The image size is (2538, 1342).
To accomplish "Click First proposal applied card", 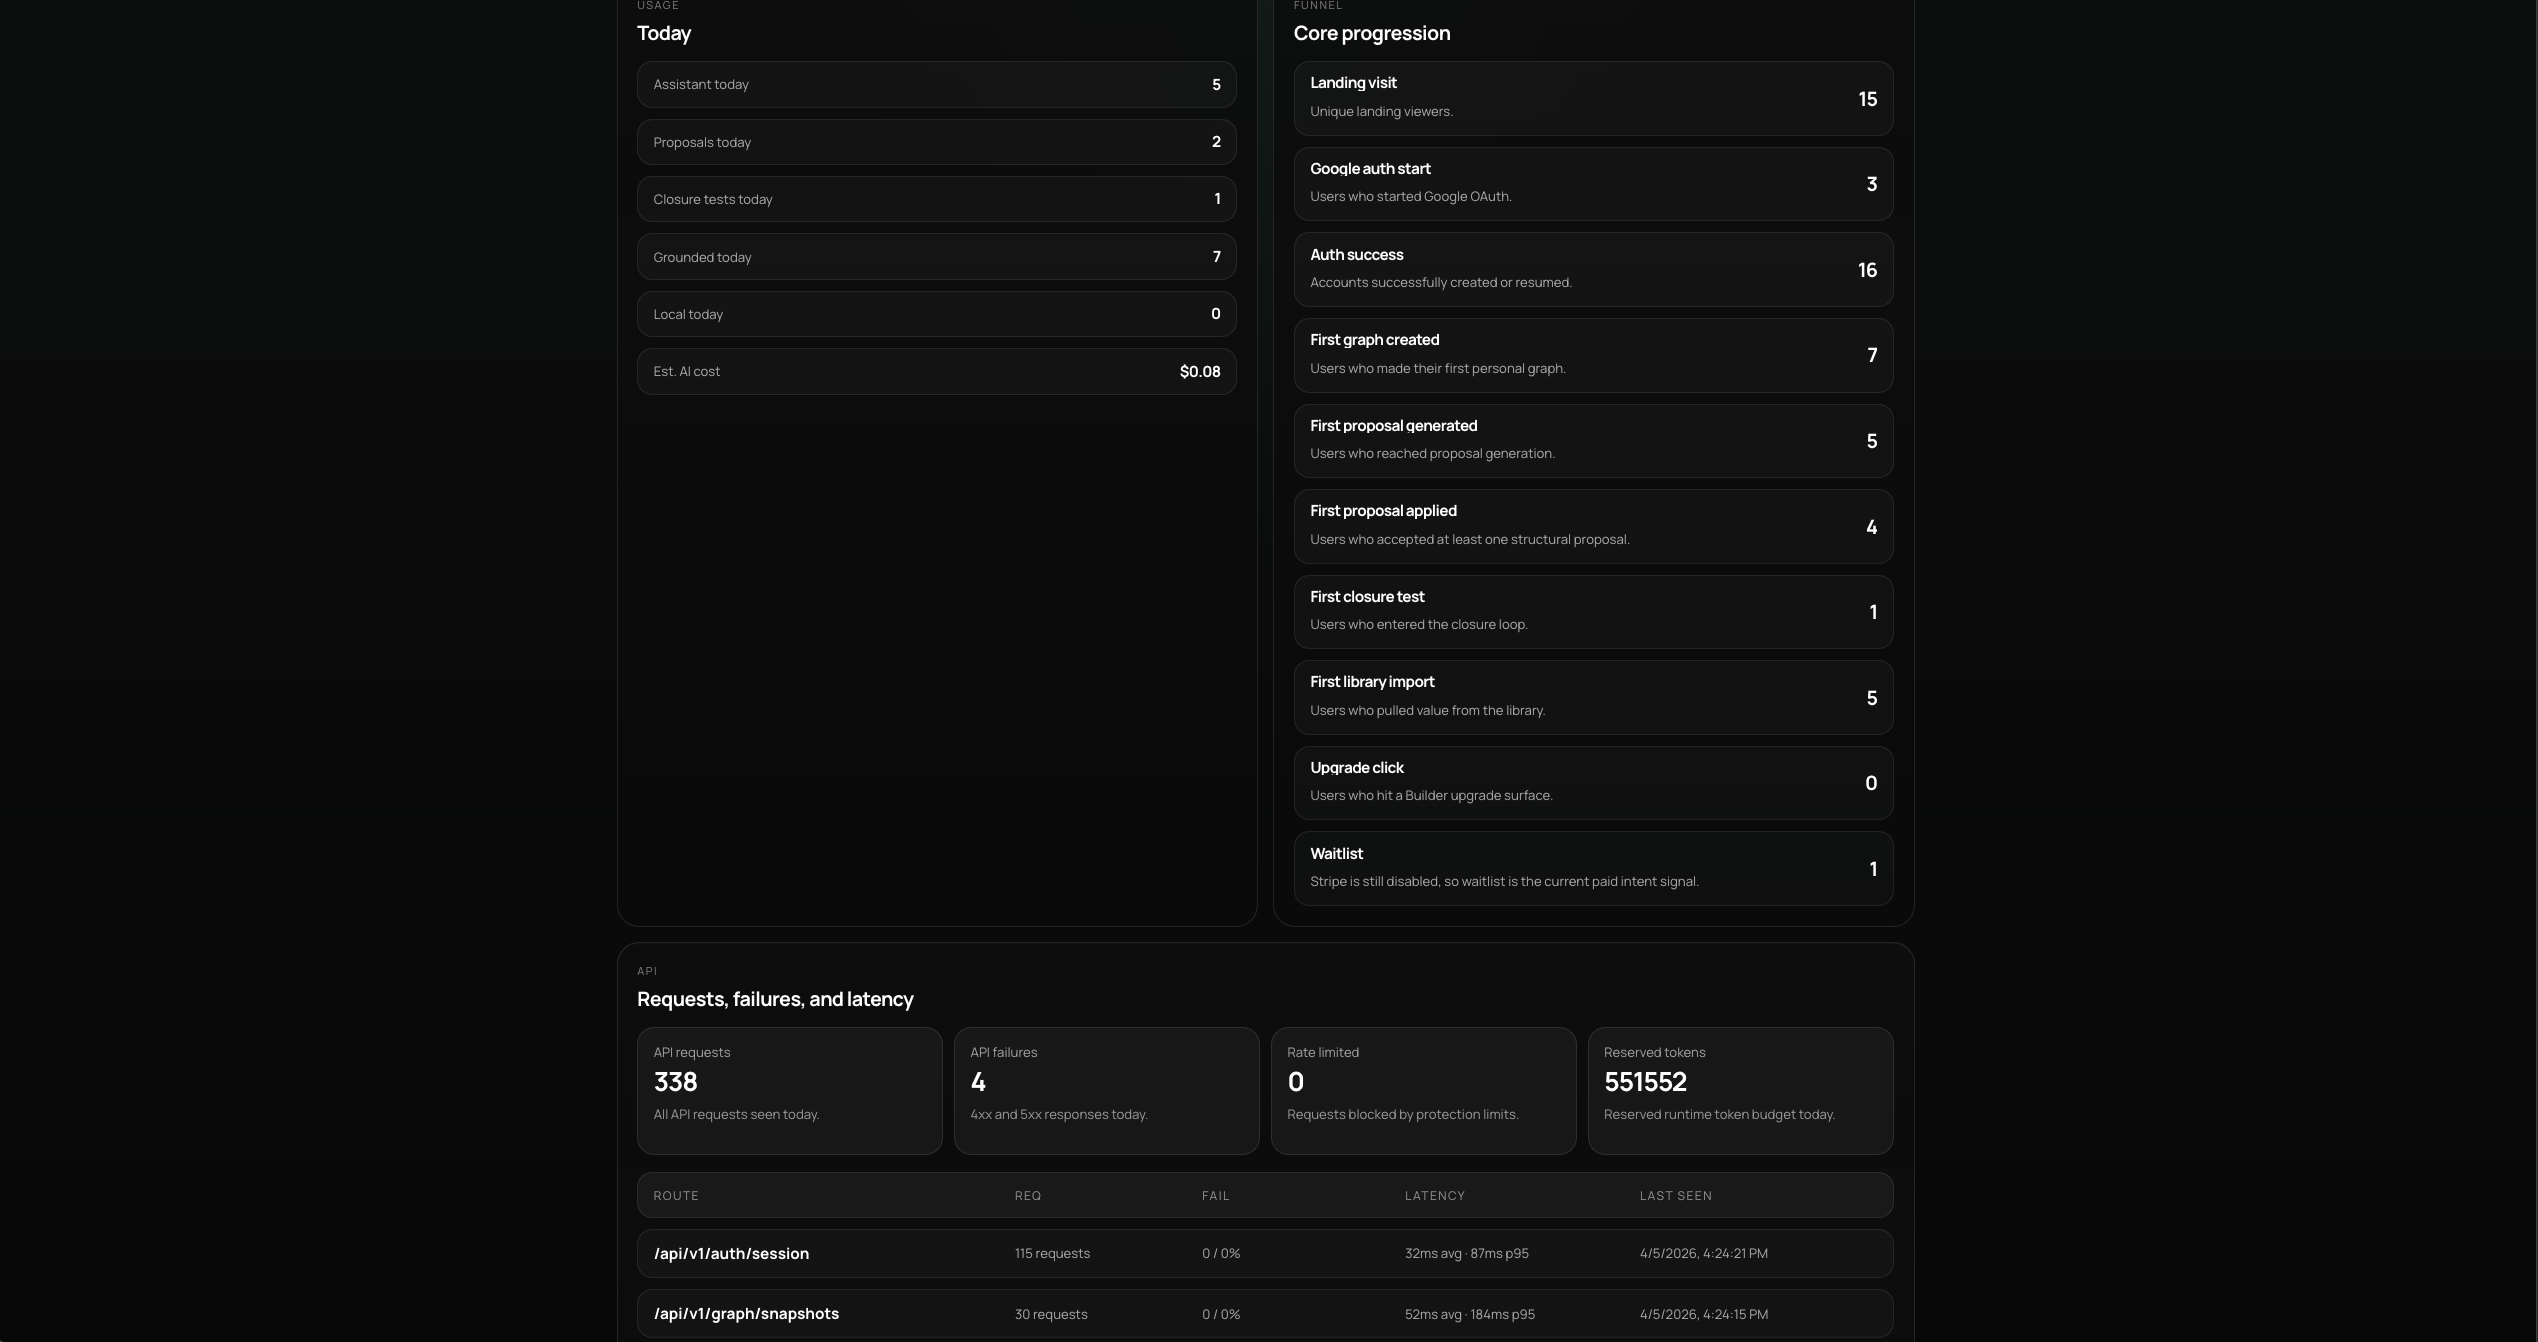I will (1592, 526).
